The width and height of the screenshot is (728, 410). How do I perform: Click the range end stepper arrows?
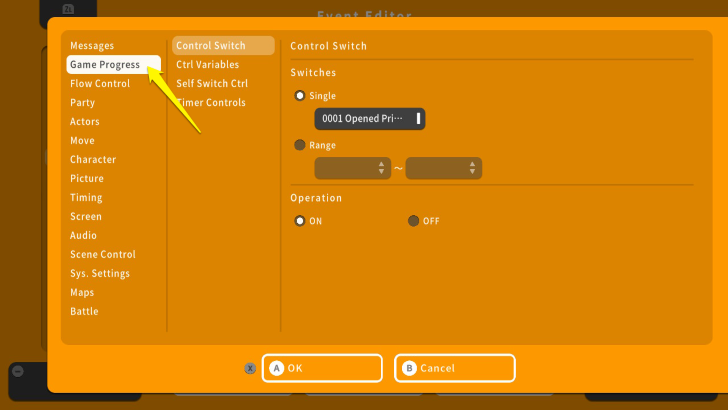coord(472,168)
